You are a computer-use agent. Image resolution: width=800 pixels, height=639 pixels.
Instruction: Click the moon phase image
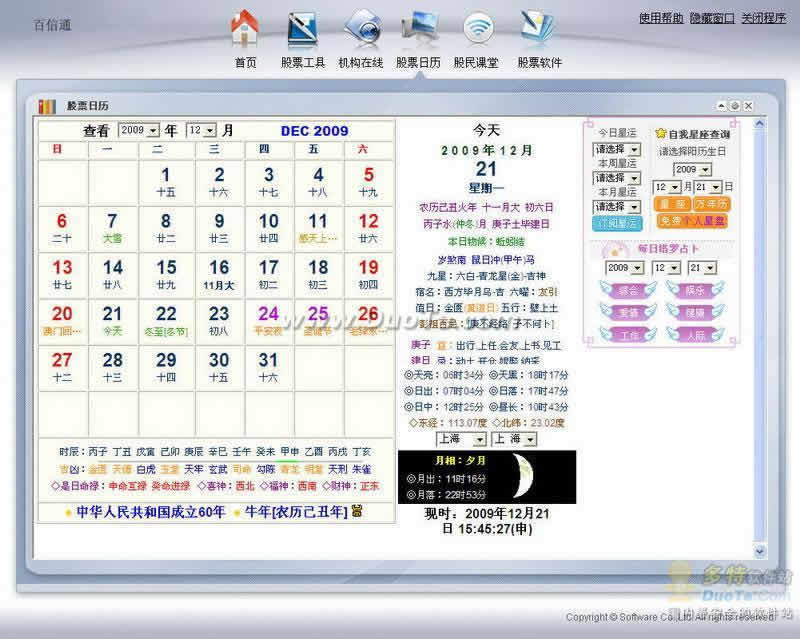[523, 476]
